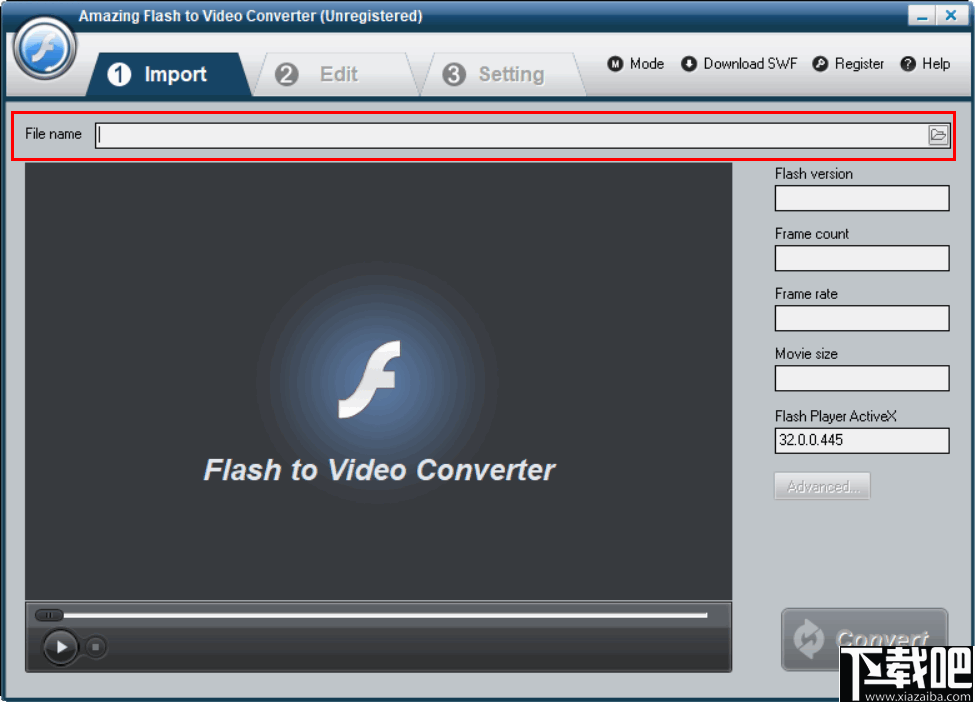Switch to the Edit tab

[x=337, y=73]
